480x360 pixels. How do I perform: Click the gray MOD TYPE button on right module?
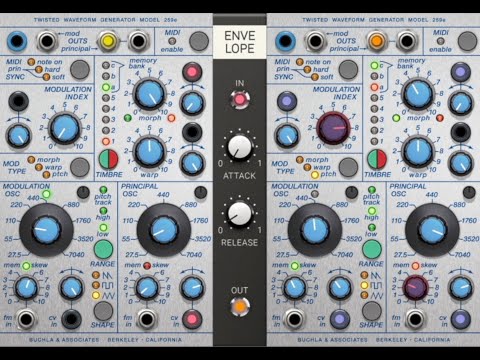click(x=348, y=167)
